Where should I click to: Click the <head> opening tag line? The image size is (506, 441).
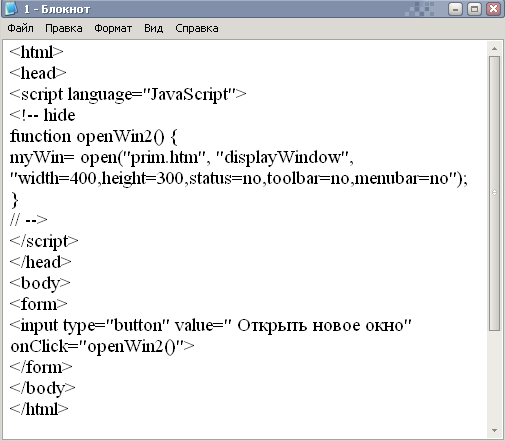click(38, 73)
